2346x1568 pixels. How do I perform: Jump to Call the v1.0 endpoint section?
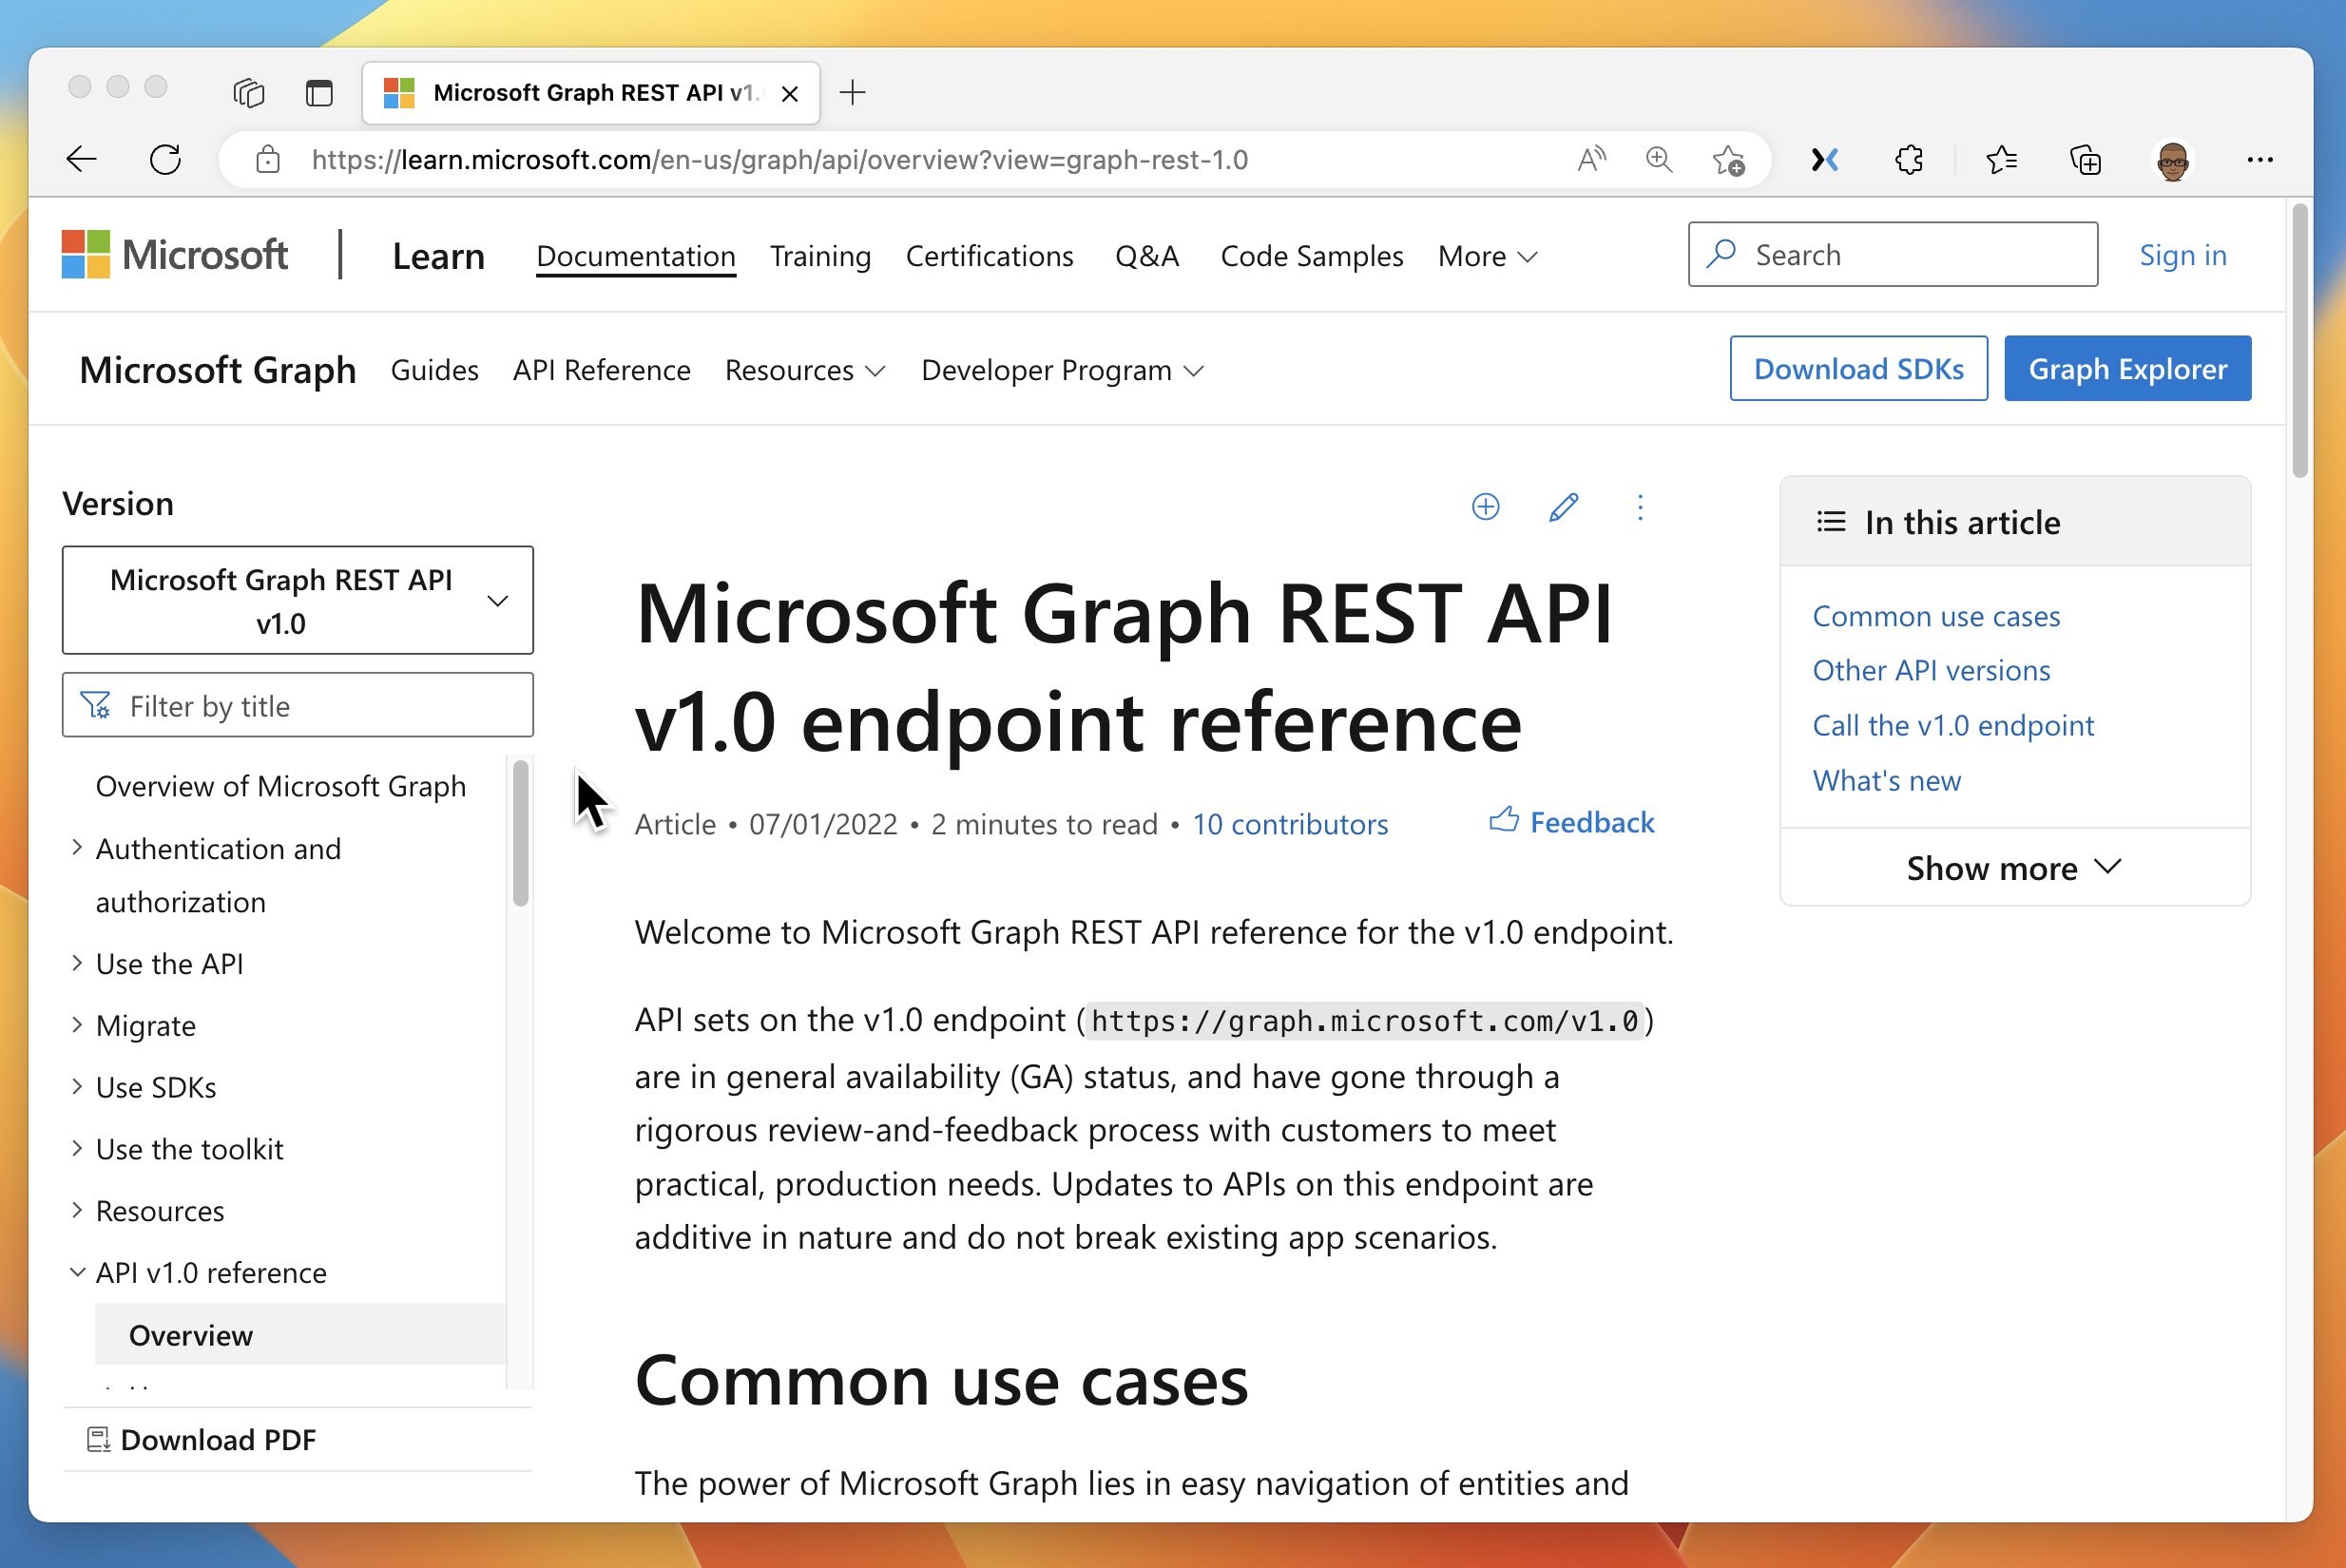[1952, 725]
